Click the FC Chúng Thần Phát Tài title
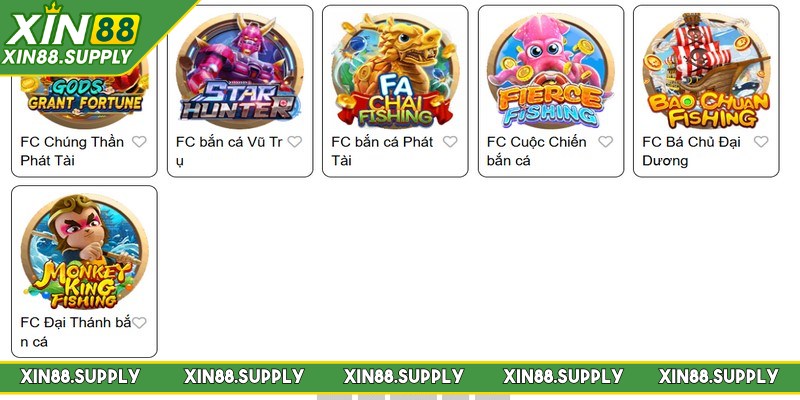 click(72, 151)
